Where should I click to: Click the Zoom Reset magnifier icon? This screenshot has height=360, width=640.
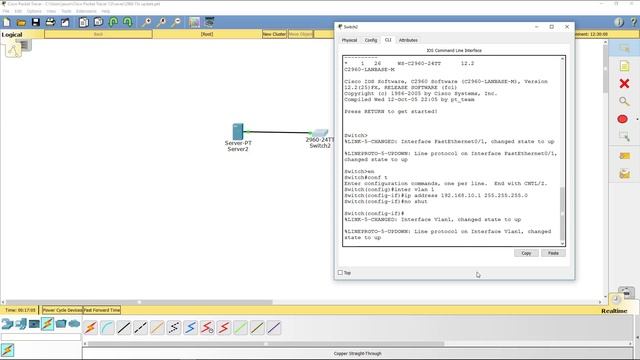point(161,22)
